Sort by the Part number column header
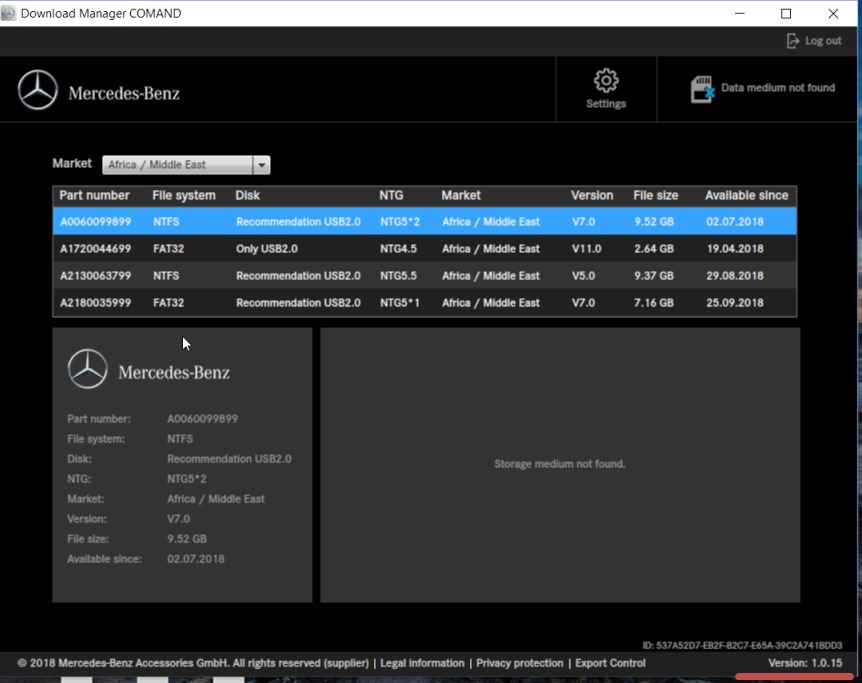This screenshot has width=862, height=683. [94, 195]
